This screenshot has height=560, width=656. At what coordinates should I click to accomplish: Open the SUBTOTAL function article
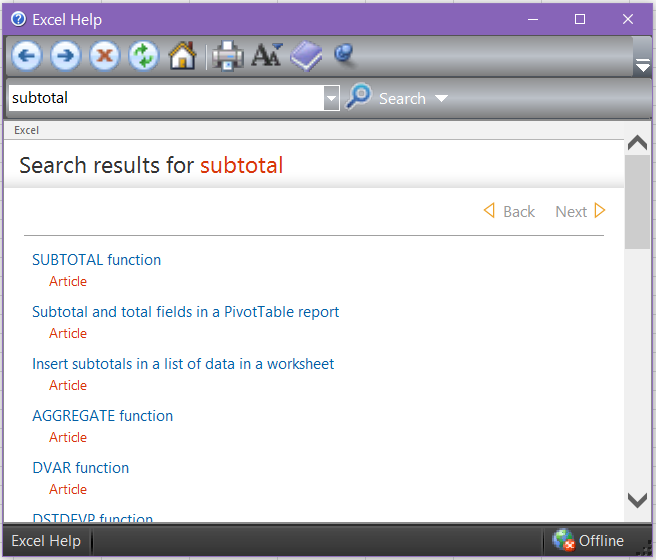tap(97, 260)
